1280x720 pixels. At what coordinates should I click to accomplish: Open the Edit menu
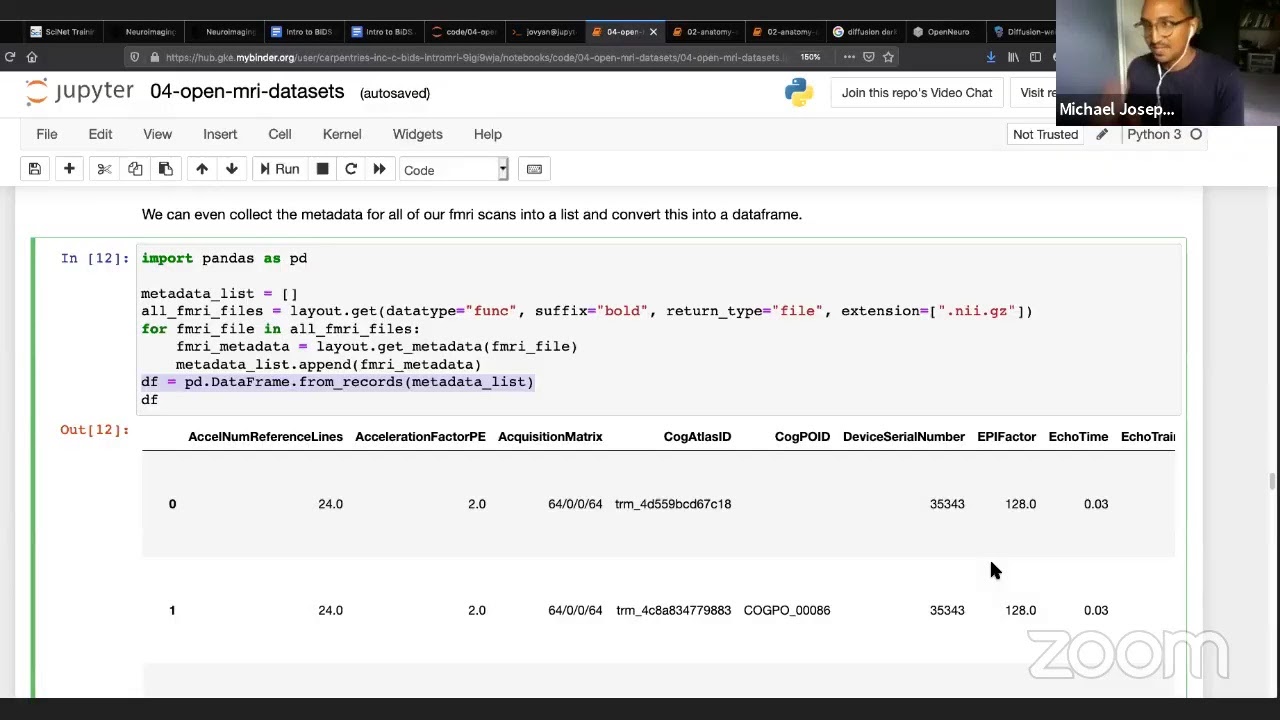coord(100,134)
